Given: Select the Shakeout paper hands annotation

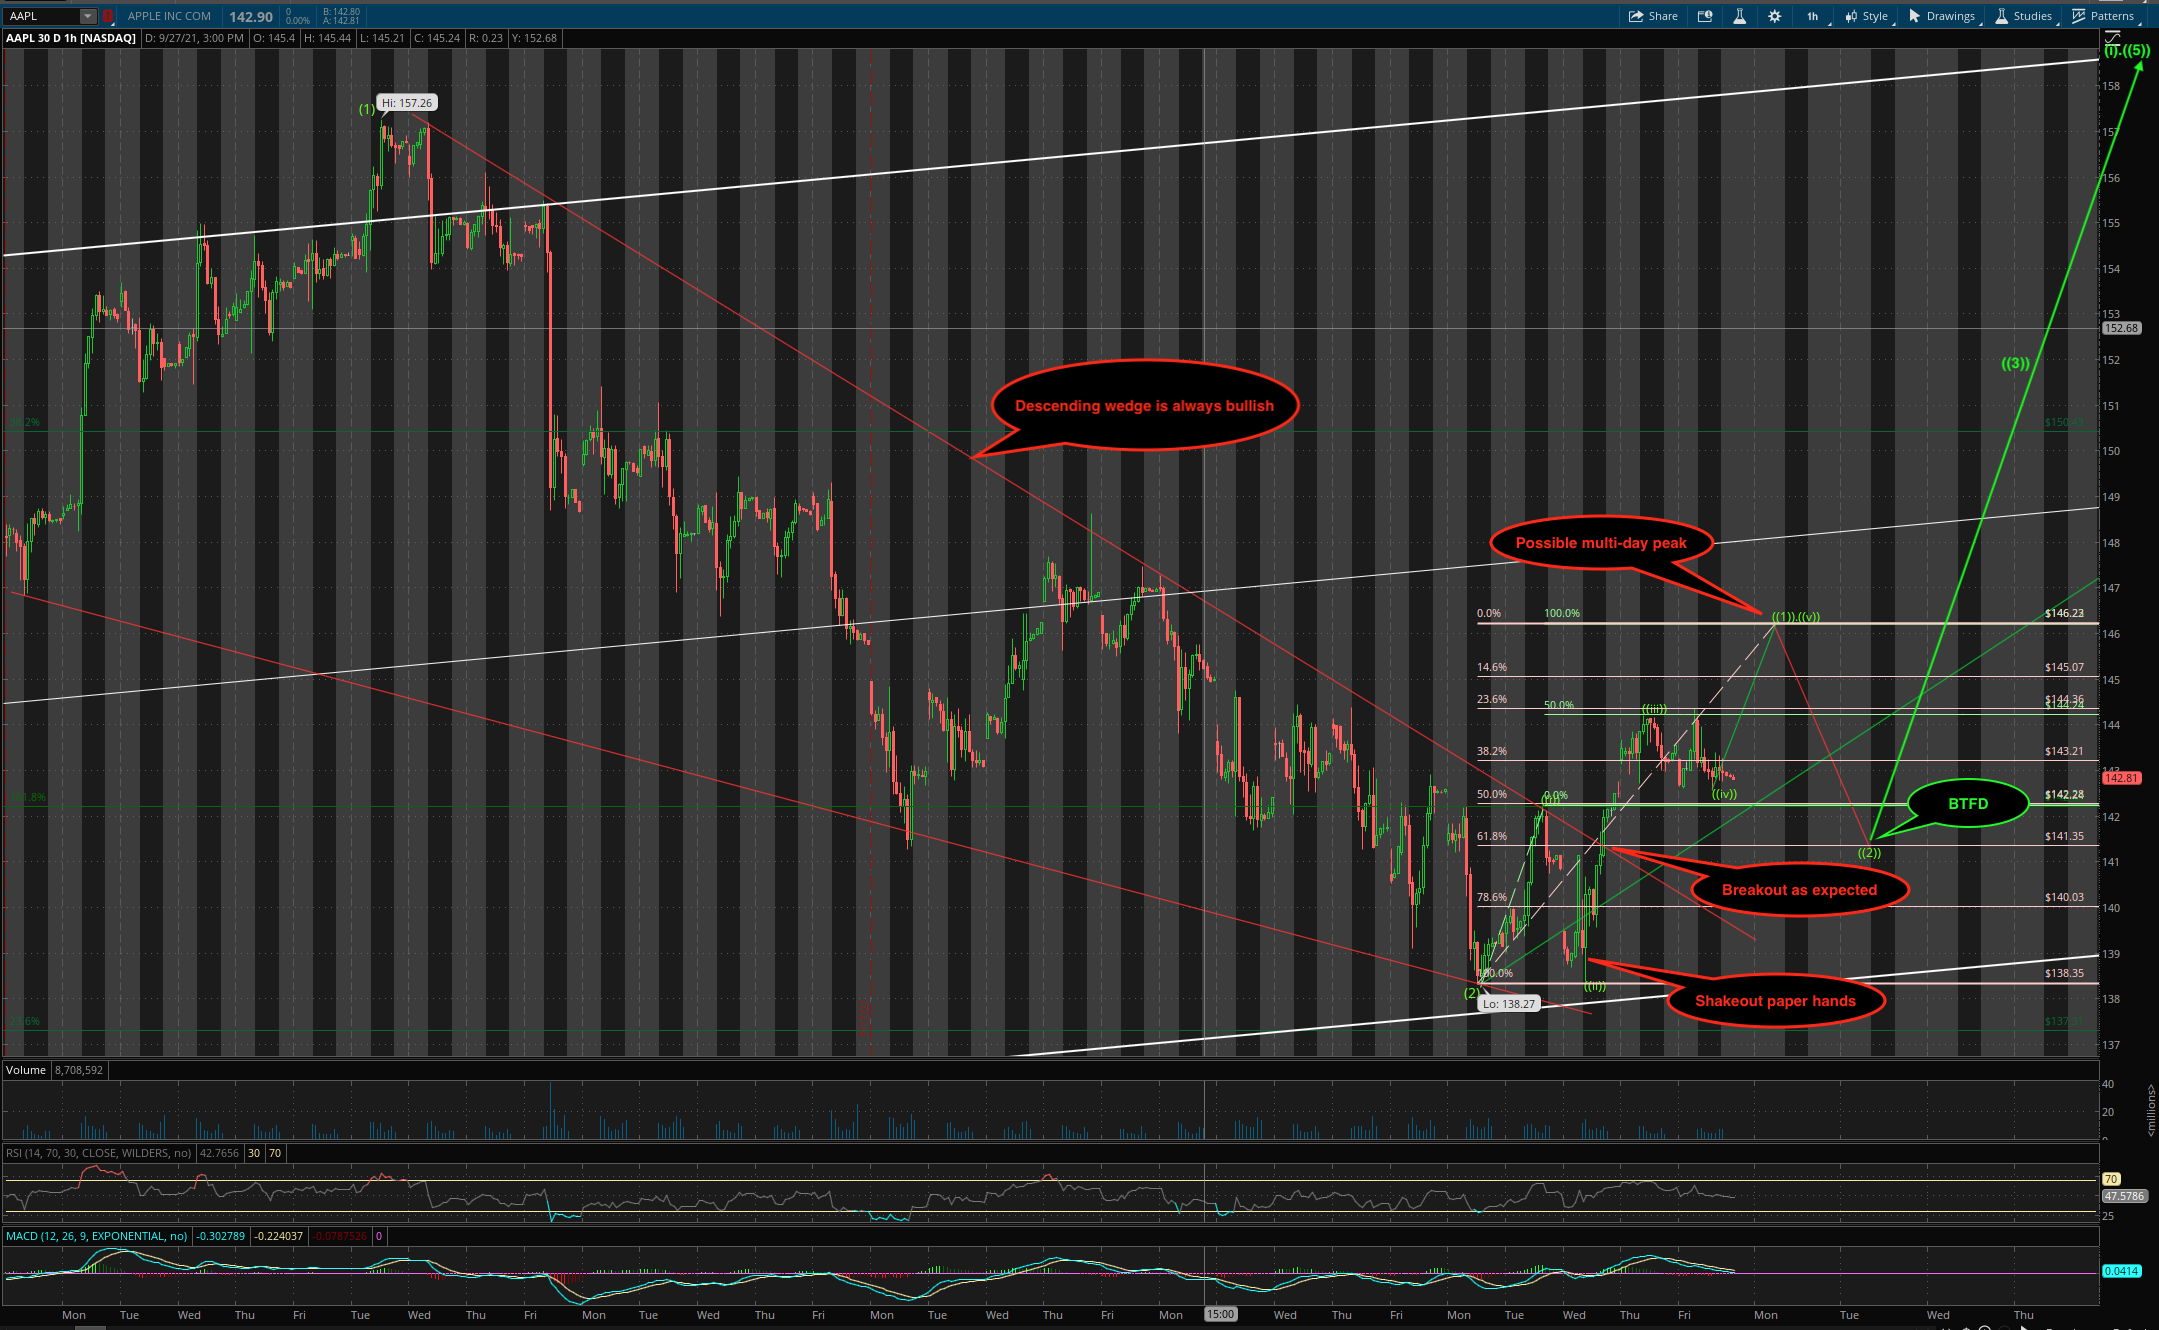Looking at the screenshot, I should [1775, 1001].
